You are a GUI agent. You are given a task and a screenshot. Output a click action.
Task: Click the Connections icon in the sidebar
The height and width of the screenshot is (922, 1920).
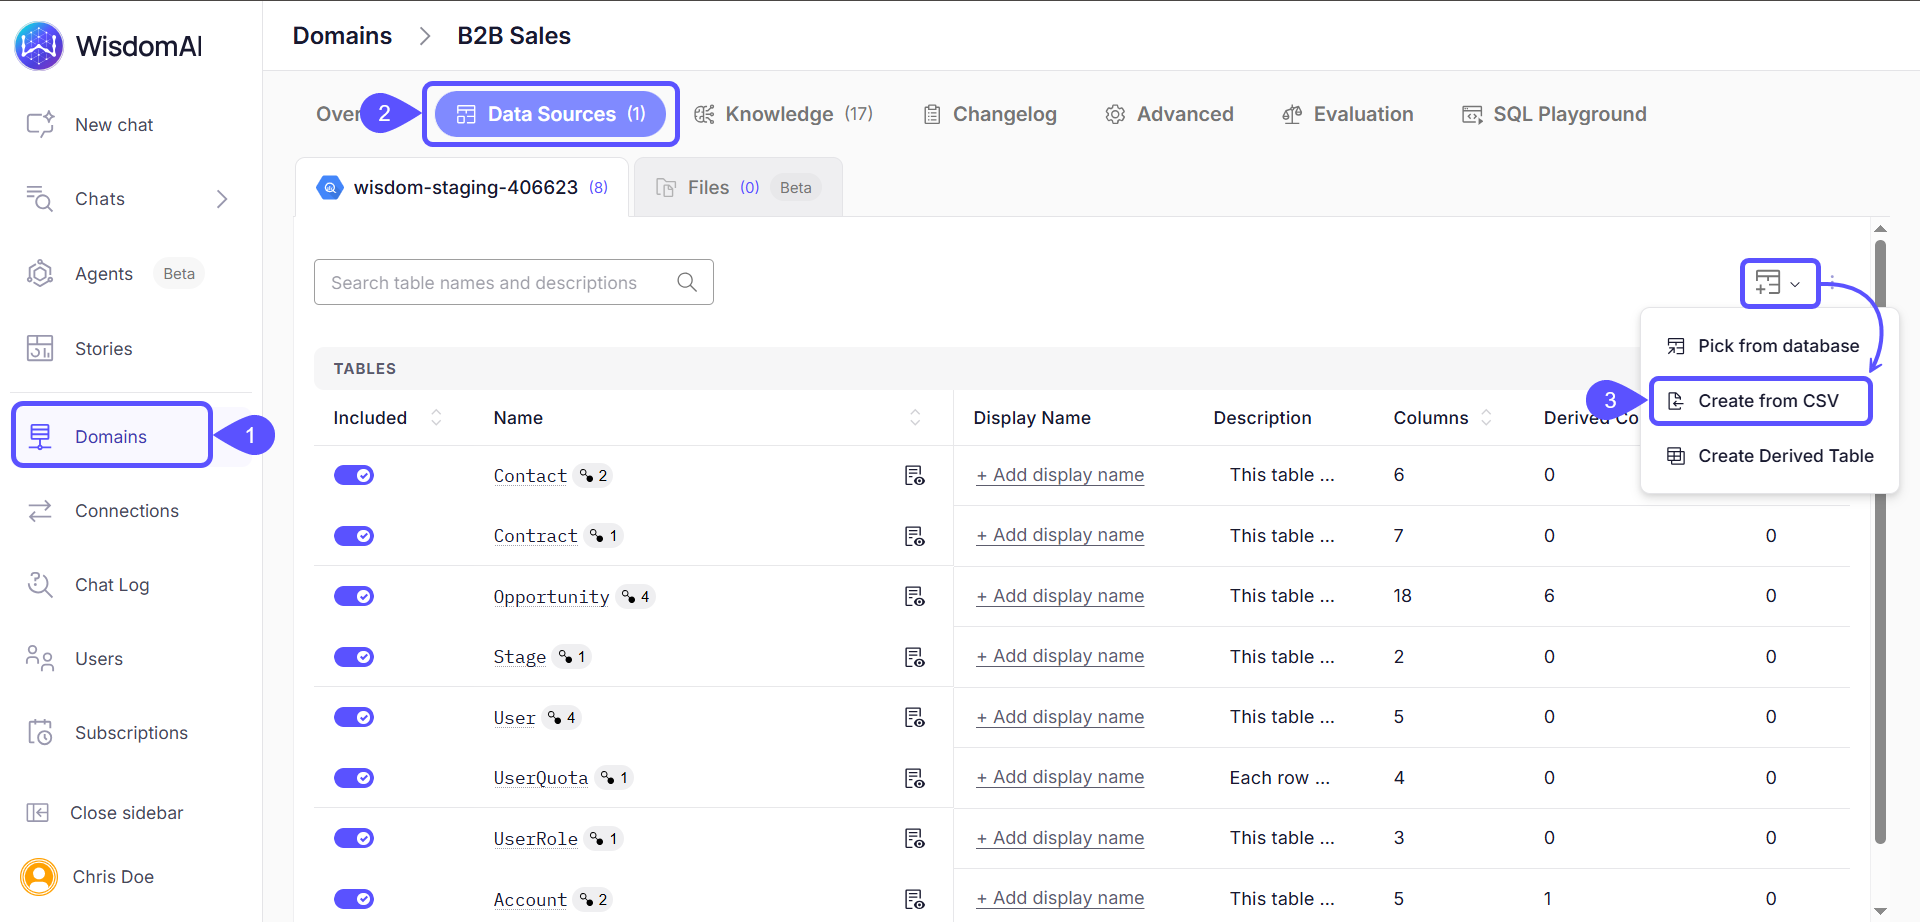coord(40,510)
